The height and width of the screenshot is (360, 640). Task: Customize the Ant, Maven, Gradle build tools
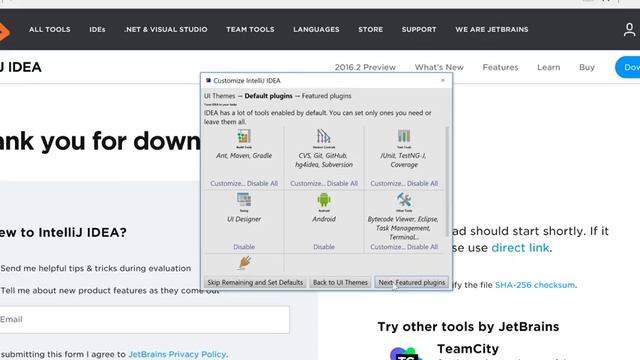click(228, 184)
